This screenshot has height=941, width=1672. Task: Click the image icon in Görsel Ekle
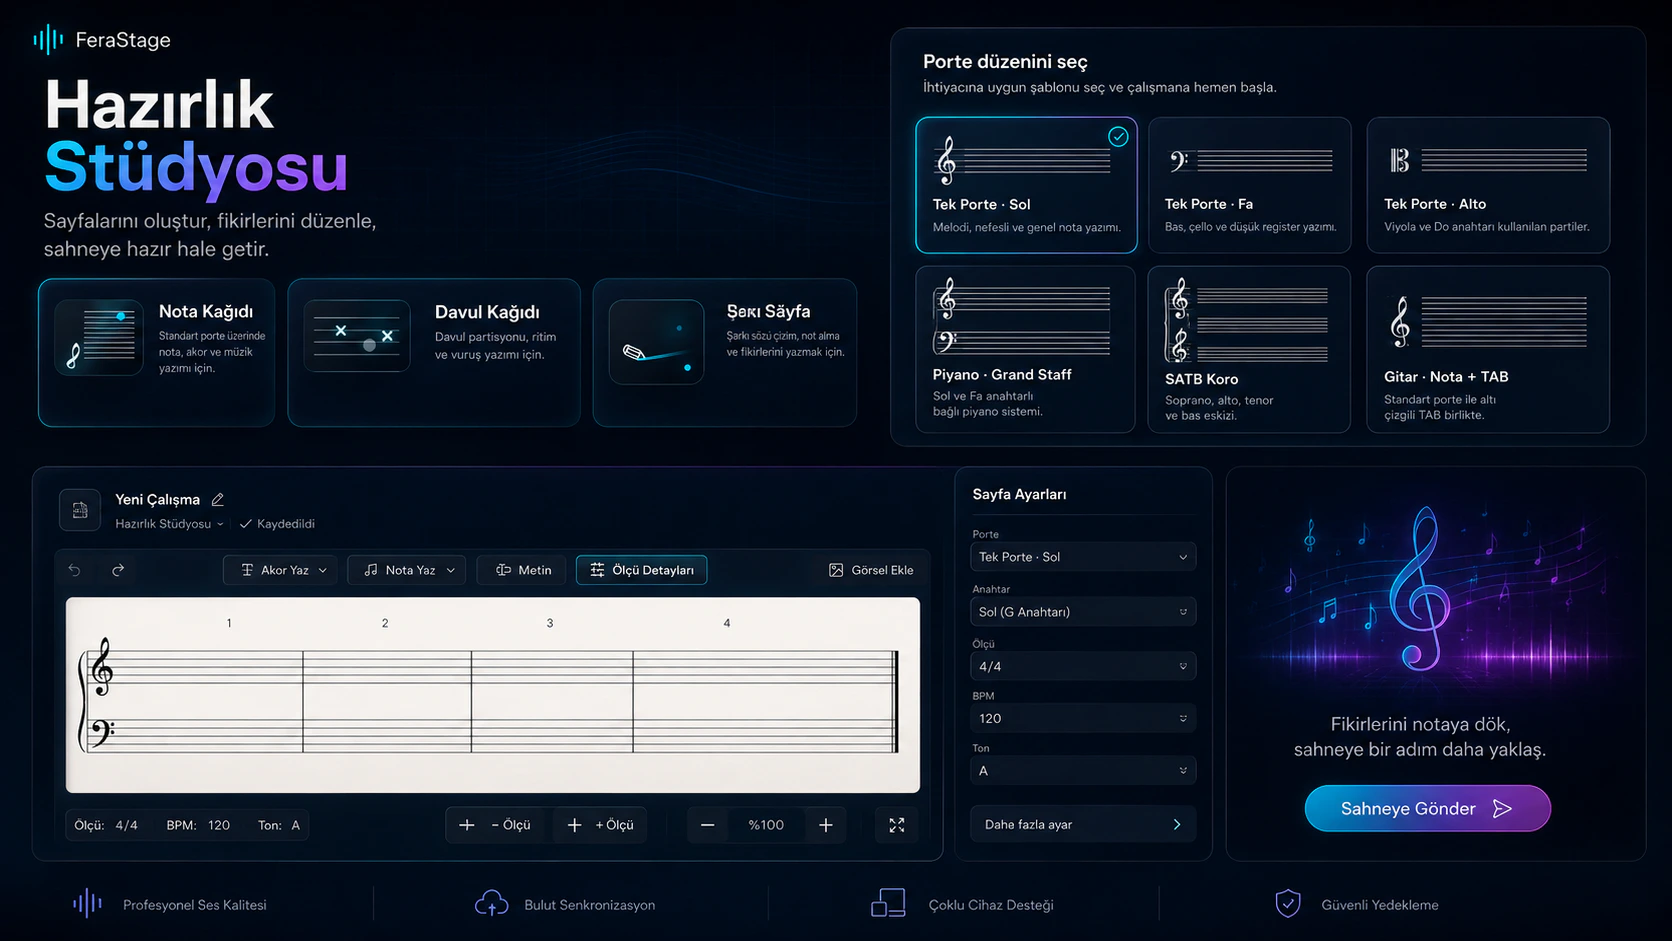pos(836,570)
